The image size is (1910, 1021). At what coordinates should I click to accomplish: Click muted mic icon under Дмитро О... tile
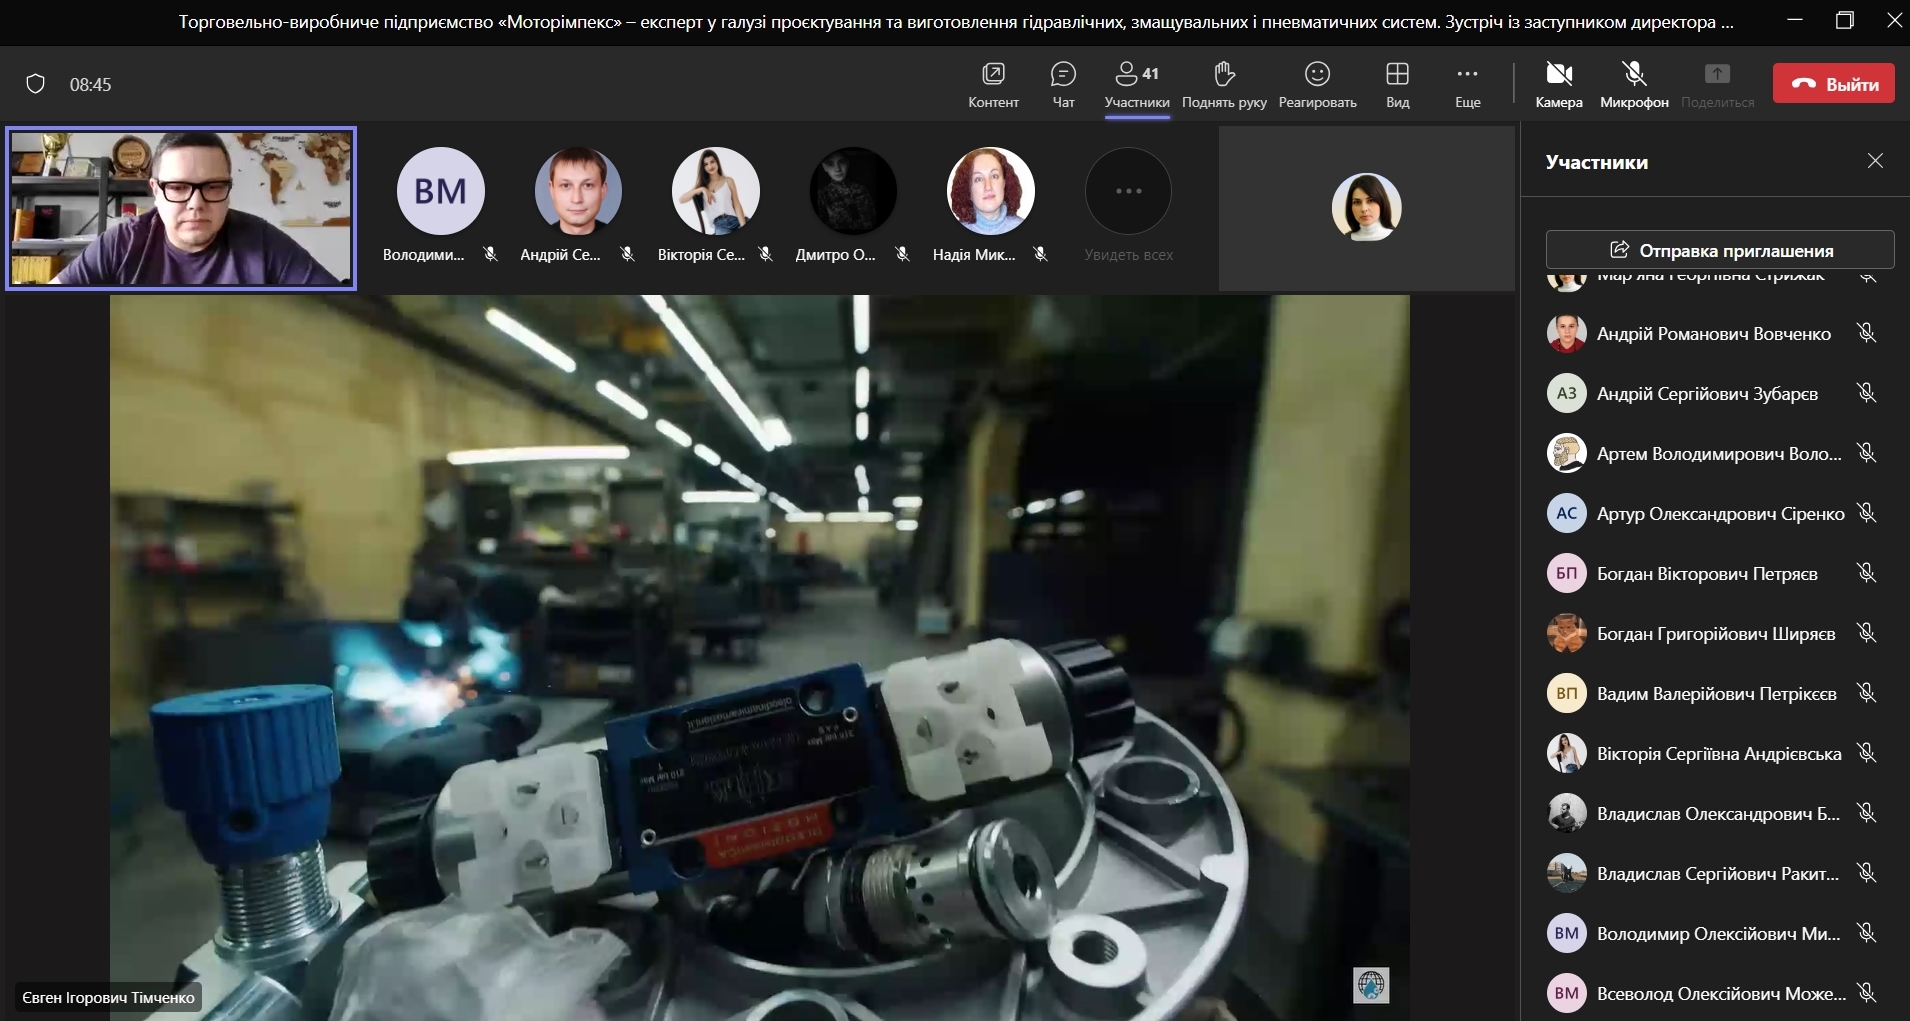pyautogui.click(x=902, y=255)
